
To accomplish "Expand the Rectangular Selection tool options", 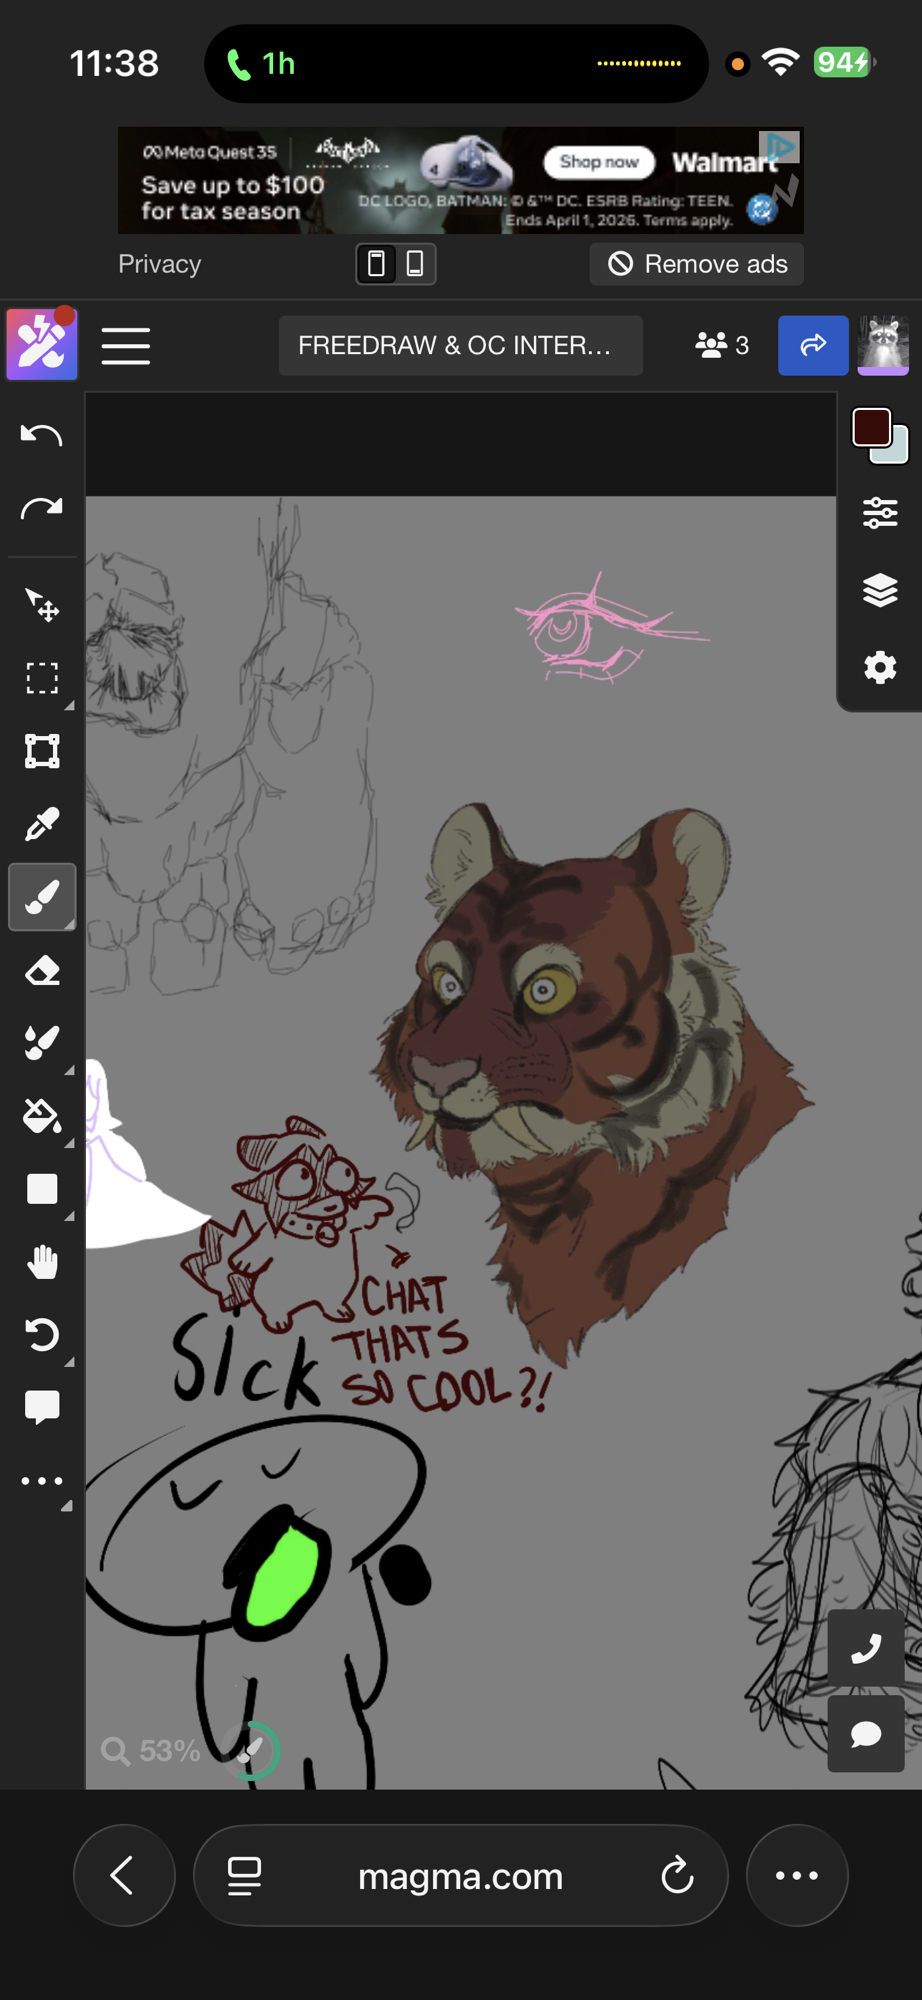I will click(x=69, y=706).
